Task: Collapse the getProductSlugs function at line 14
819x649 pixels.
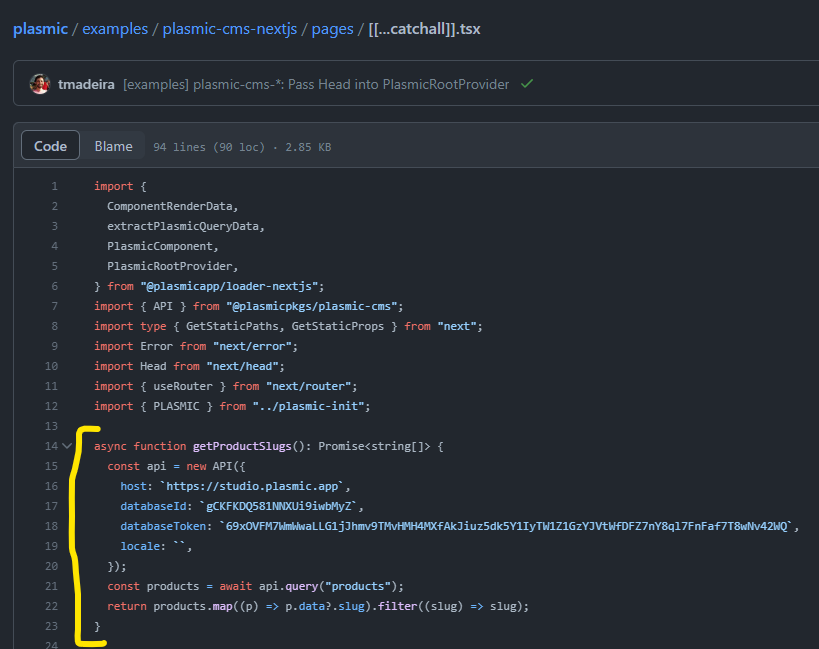Action: pos(67,446)
